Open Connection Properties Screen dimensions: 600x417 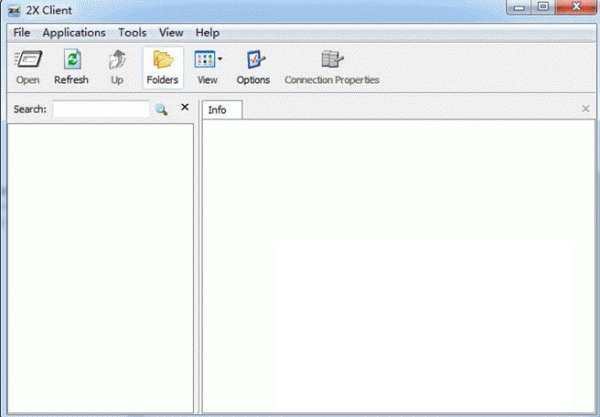point(332,67)
